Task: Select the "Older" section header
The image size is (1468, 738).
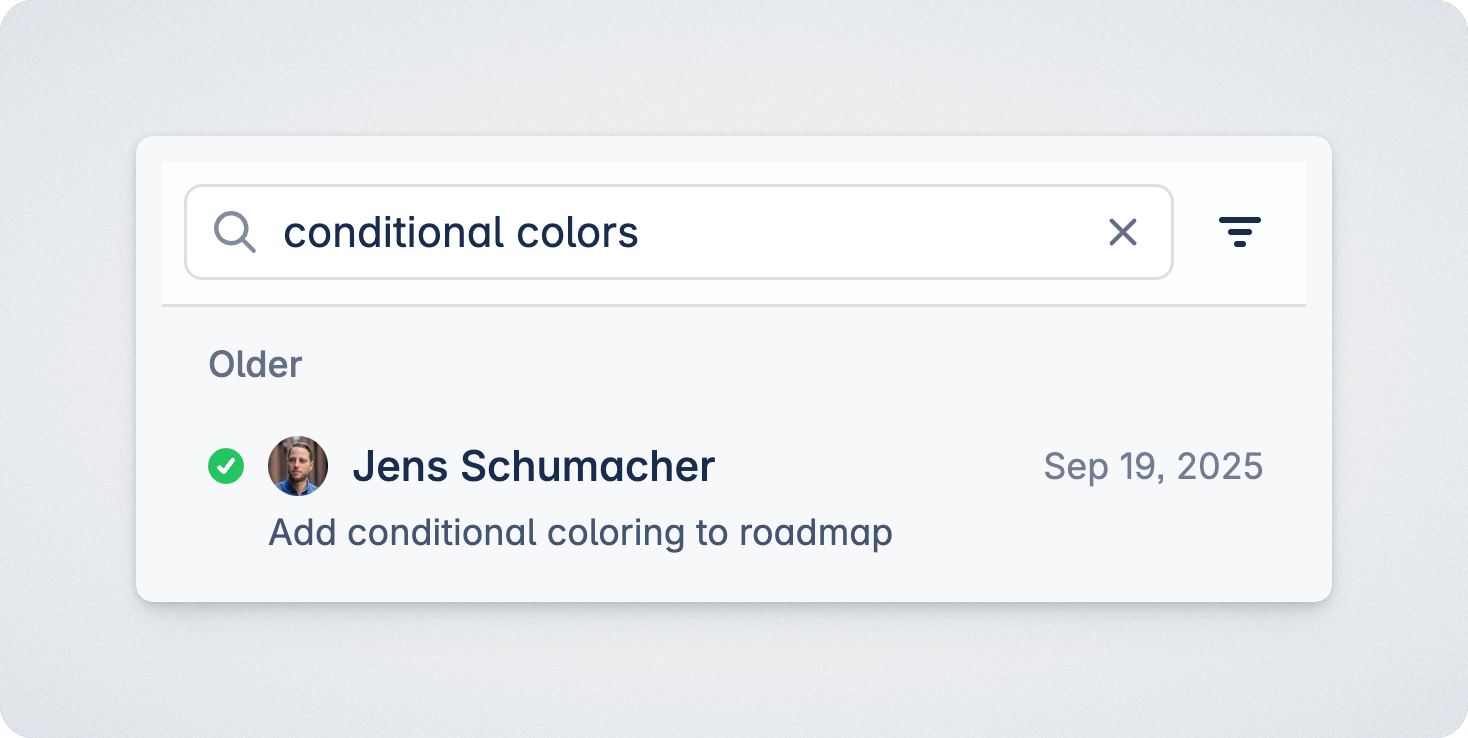Action: point(255,365)
